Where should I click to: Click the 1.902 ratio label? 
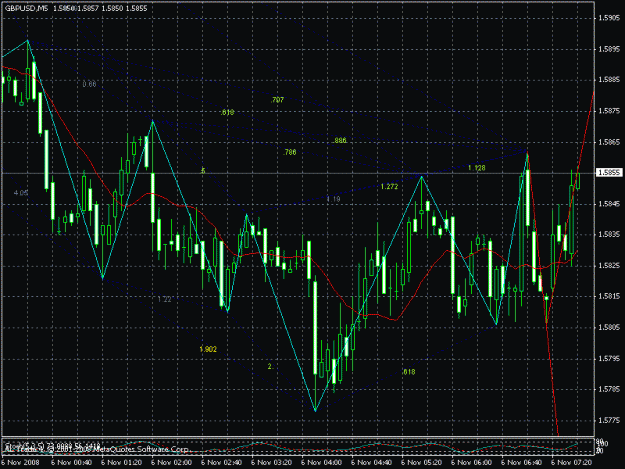pyautogui.click(x=208, y=349)
